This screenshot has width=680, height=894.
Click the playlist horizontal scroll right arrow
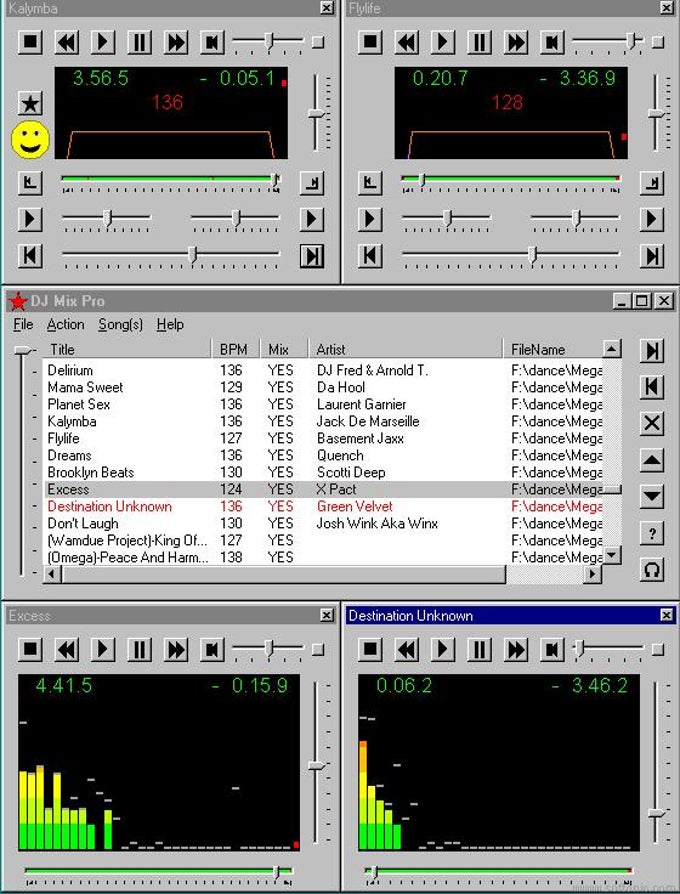593,574
